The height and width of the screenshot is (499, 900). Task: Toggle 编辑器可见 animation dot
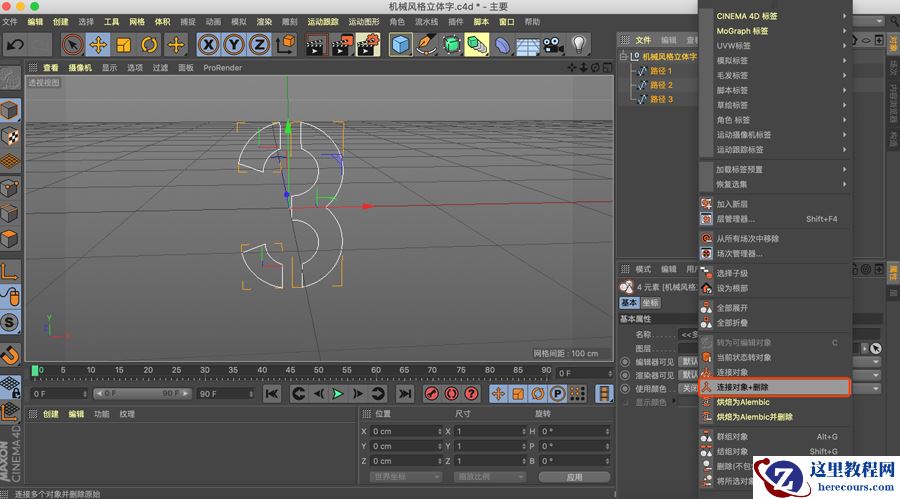point(625,362)
